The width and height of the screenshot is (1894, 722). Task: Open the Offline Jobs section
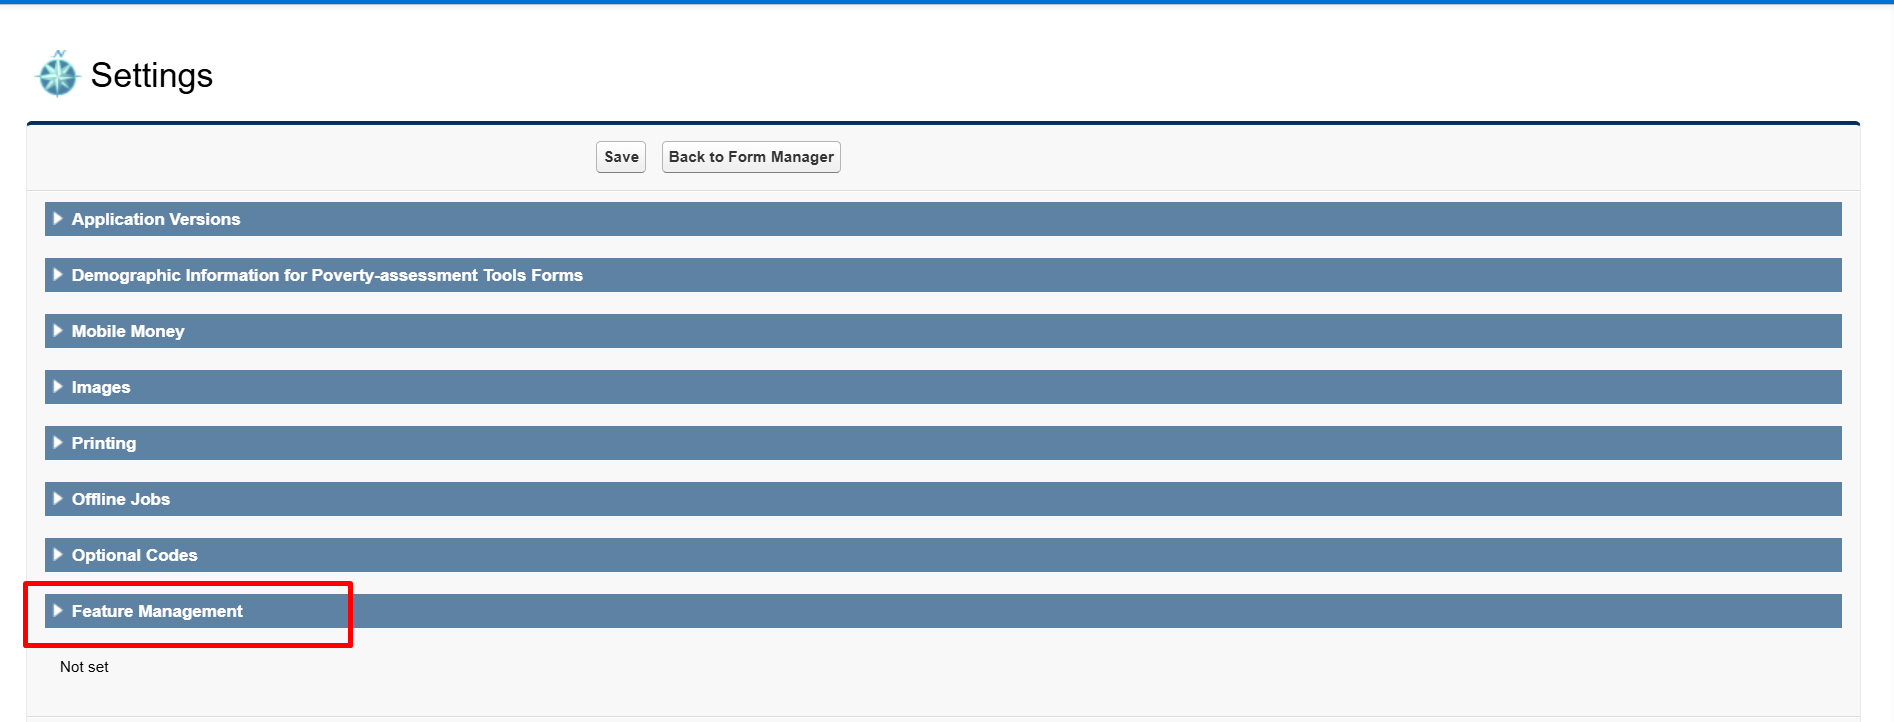click(x=120, y=499)
